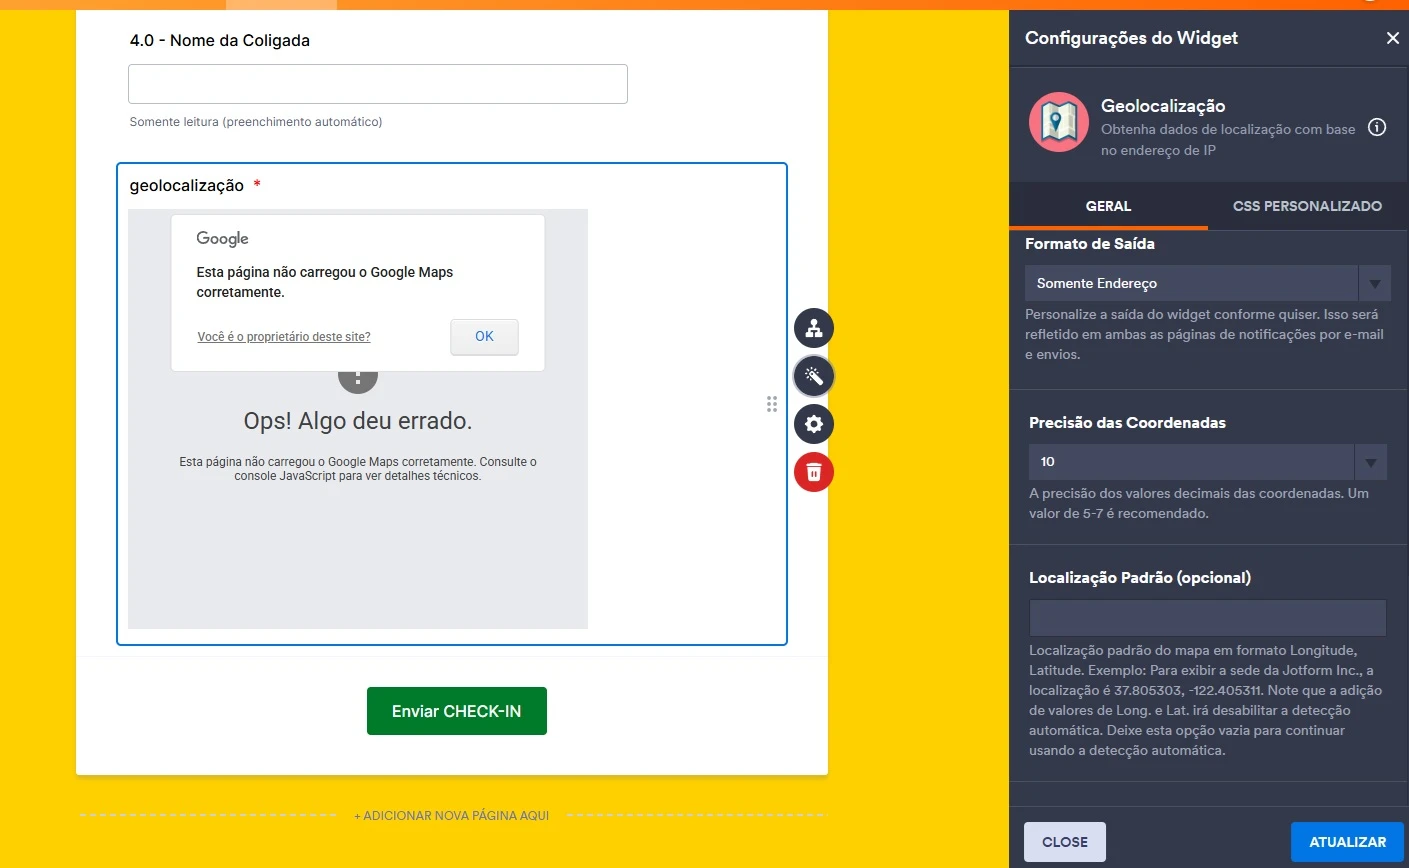
Task: Click the conditions (flowchart) icon beside the widget
Action: click(813, 328)
